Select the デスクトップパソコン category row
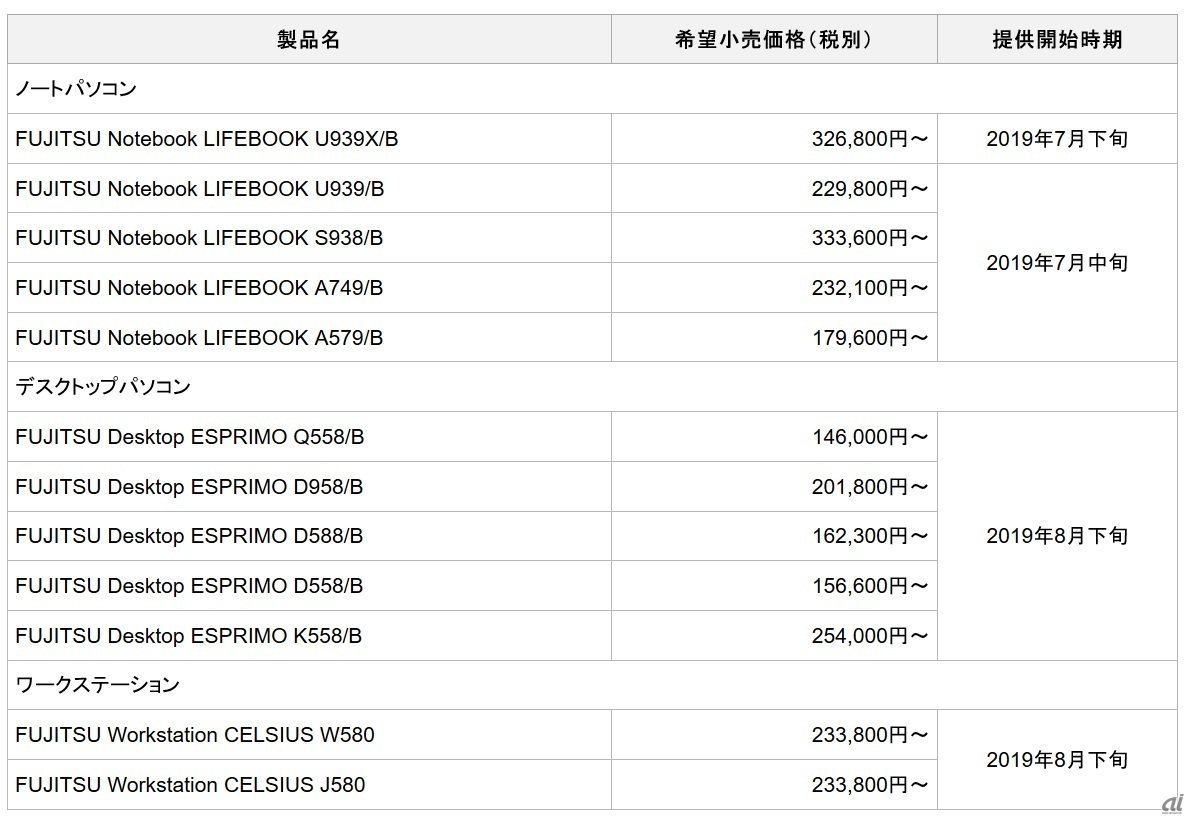Image resolution: width=1191 pixels, height=822 pixels. [x=103, y=387]
